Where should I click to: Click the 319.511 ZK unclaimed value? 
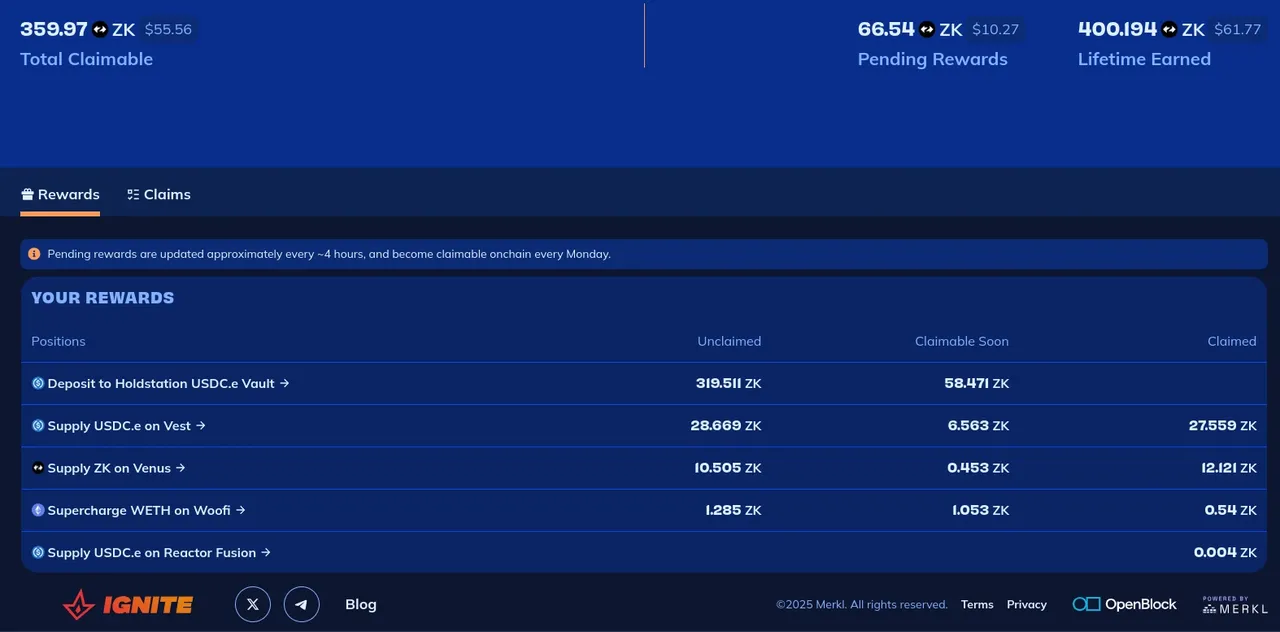pos(729,383)
